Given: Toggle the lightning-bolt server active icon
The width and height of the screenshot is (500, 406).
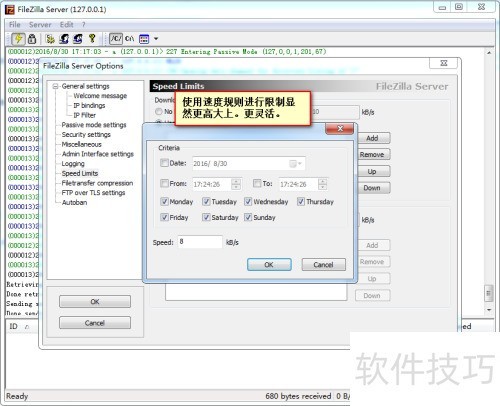Looking at the screenshot, I should pyautogui.click(x=18, y=39).
